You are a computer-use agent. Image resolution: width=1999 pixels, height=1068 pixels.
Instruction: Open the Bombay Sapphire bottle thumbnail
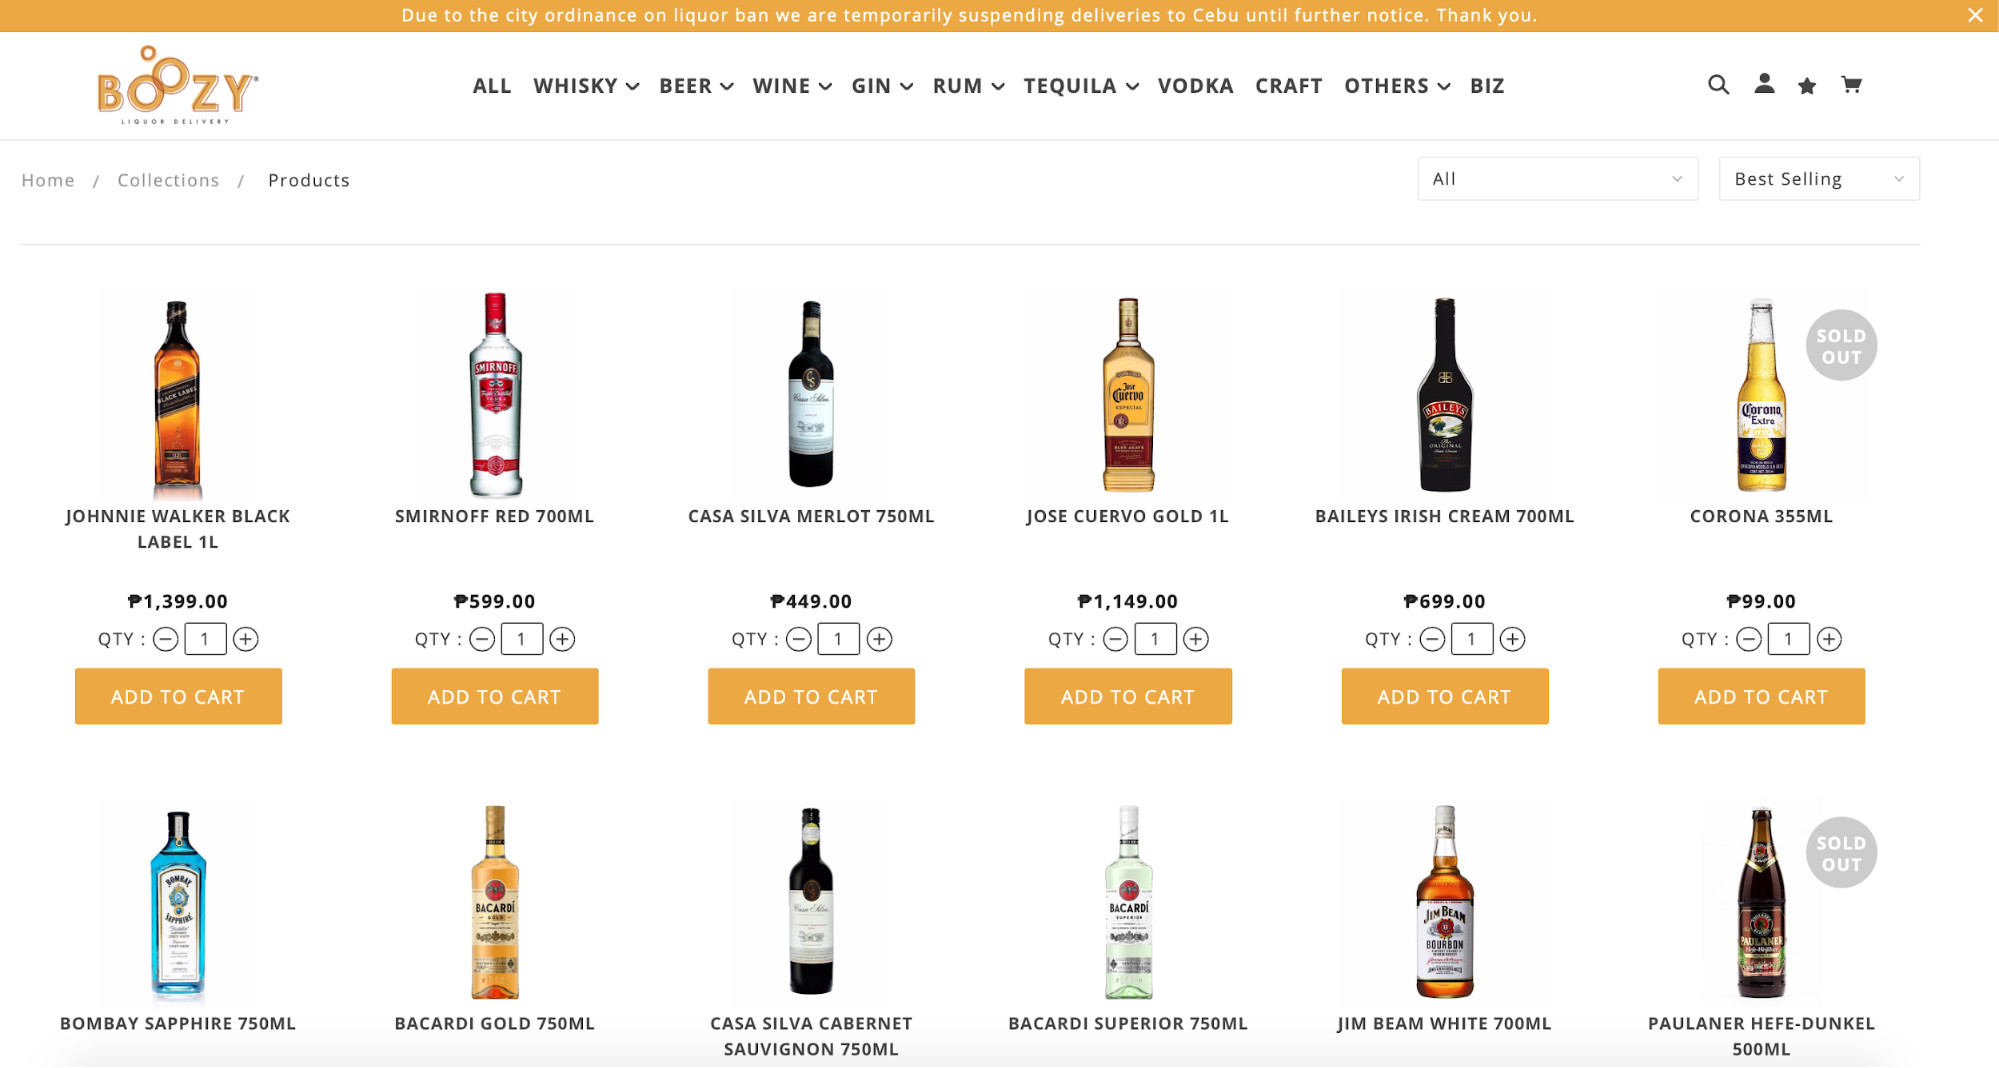point(178,903)
